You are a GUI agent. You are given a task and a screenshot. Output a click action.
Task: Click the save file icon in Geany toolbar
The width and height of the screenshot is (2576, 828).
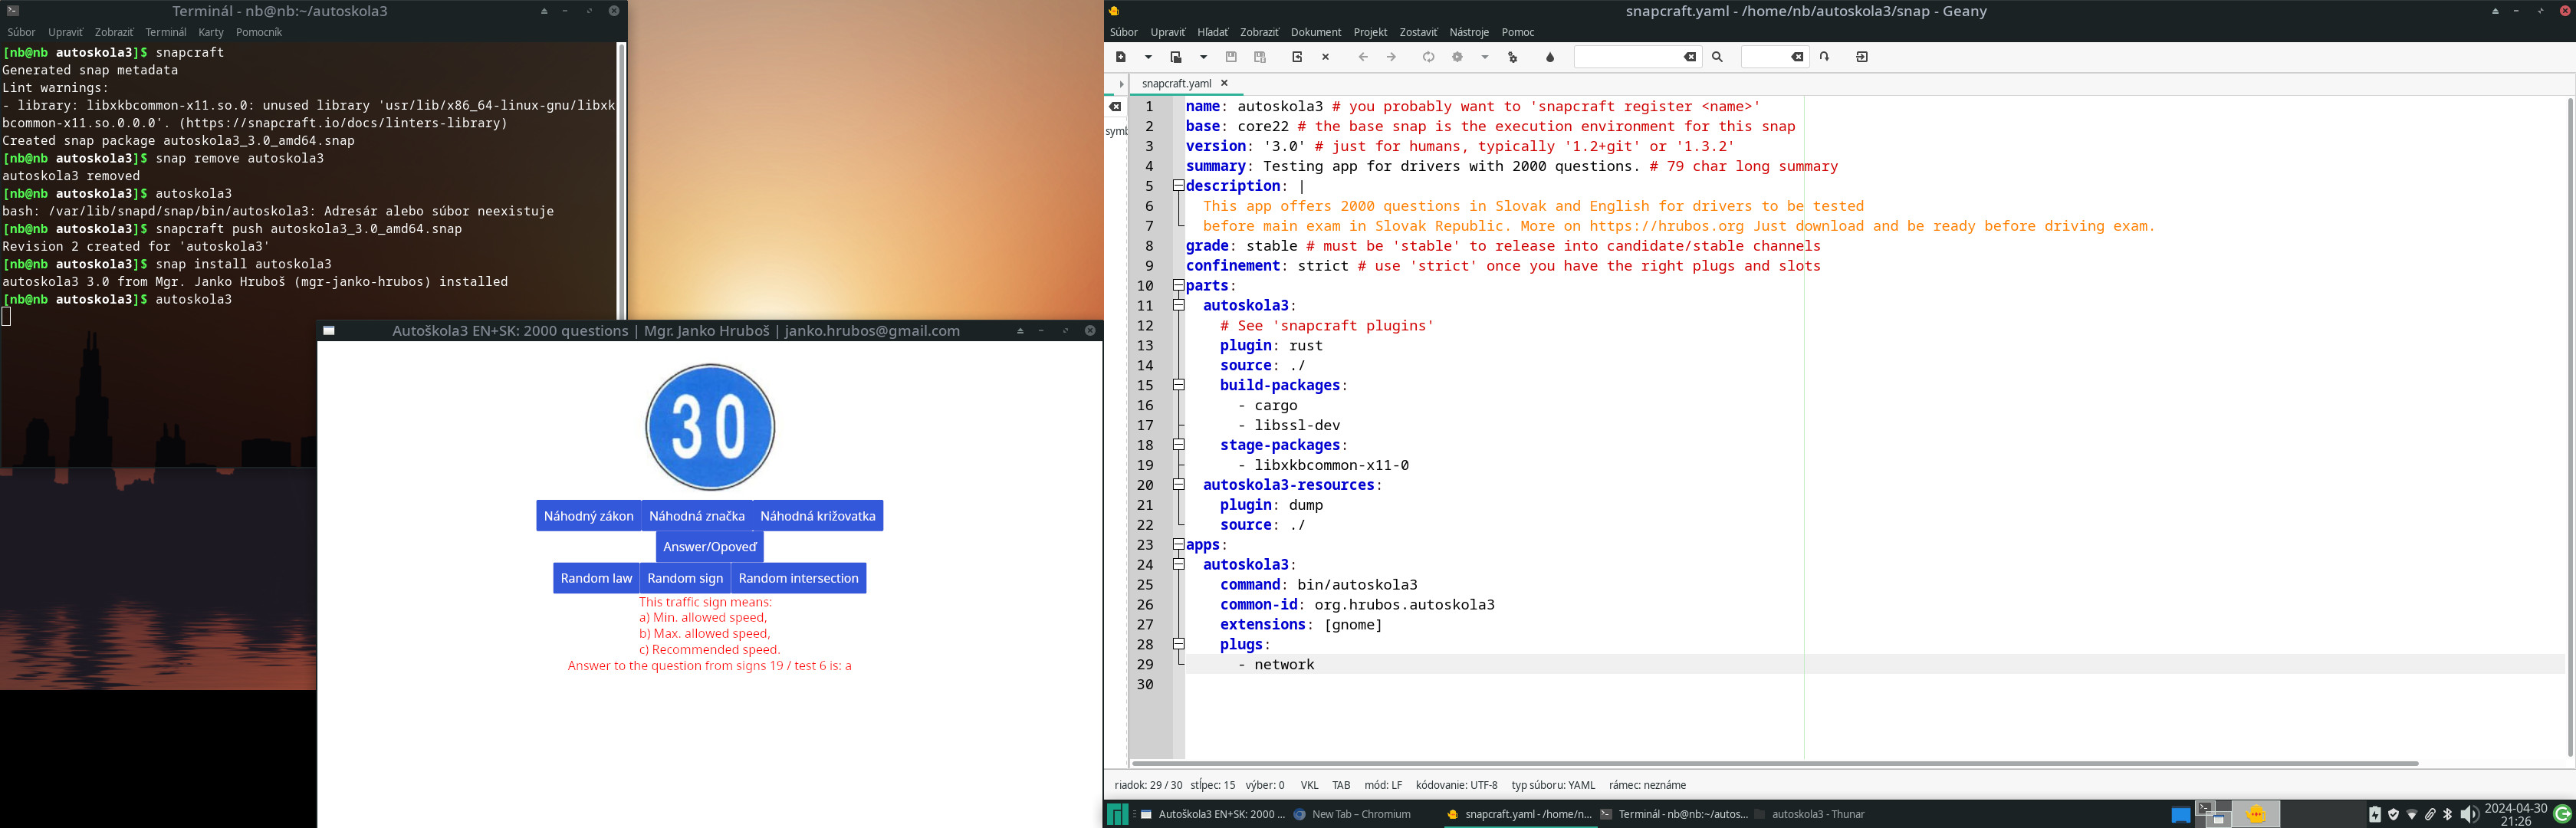tap(1231, 57)
